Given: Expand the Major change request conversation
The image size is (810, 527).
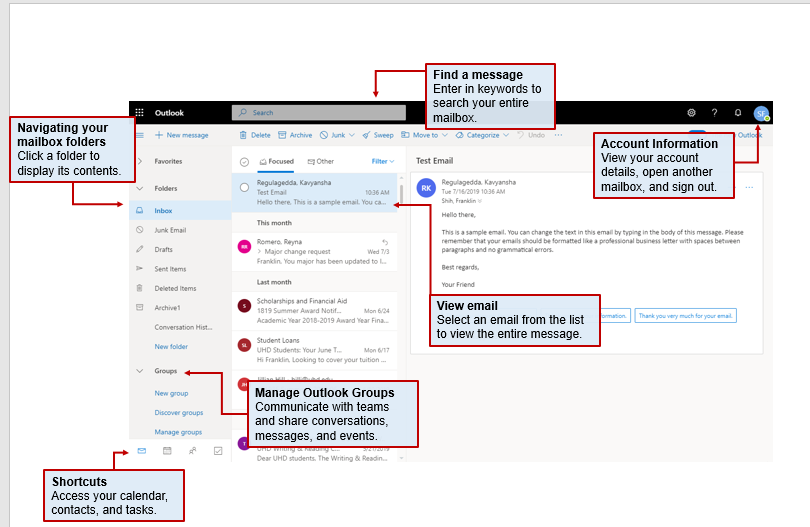Looking at the screenshot, I should pos(259,252).
